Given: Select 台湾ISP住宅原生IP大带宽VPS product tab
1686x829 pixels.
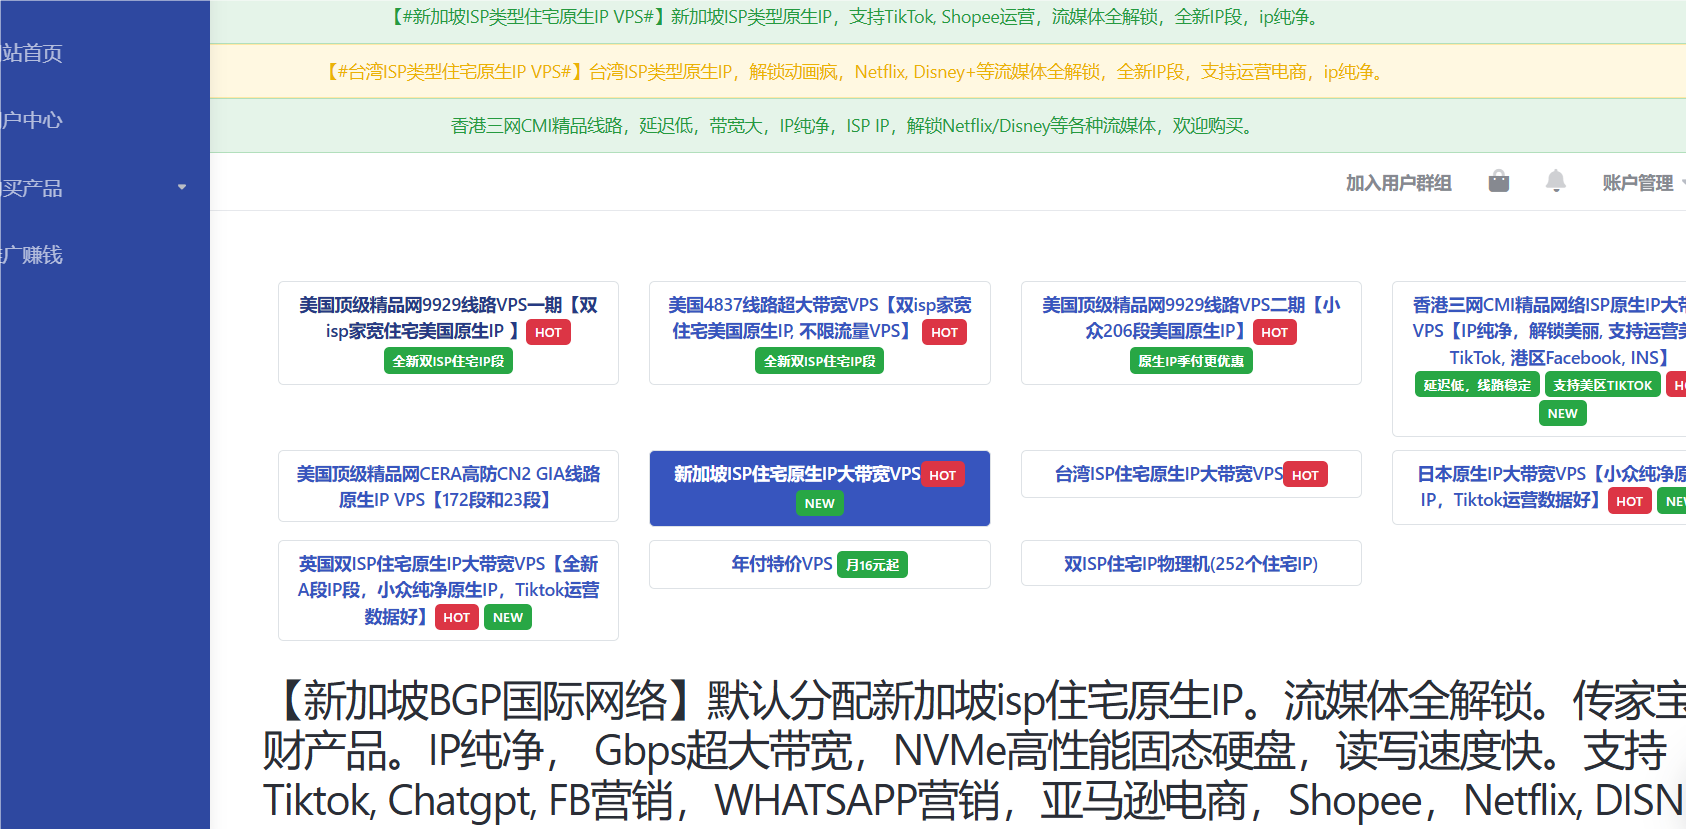Looking at the screenshot, I should (x=1191, y=474).
